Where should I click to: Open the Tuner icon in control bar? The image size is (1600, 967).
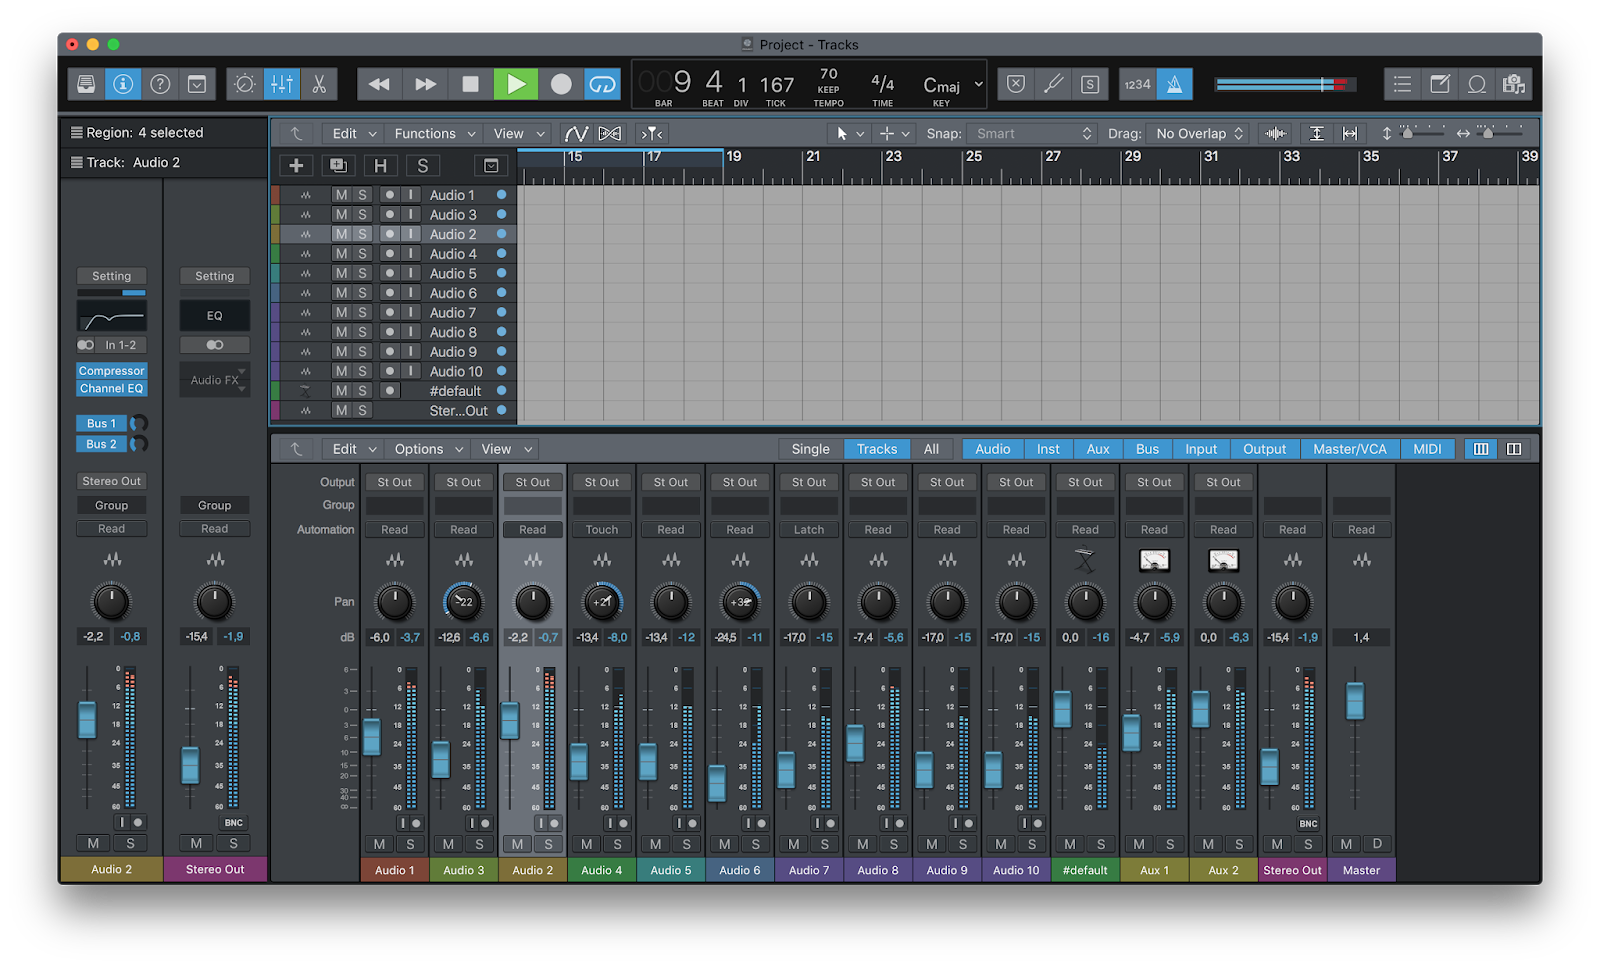[x=1053, y=84]
